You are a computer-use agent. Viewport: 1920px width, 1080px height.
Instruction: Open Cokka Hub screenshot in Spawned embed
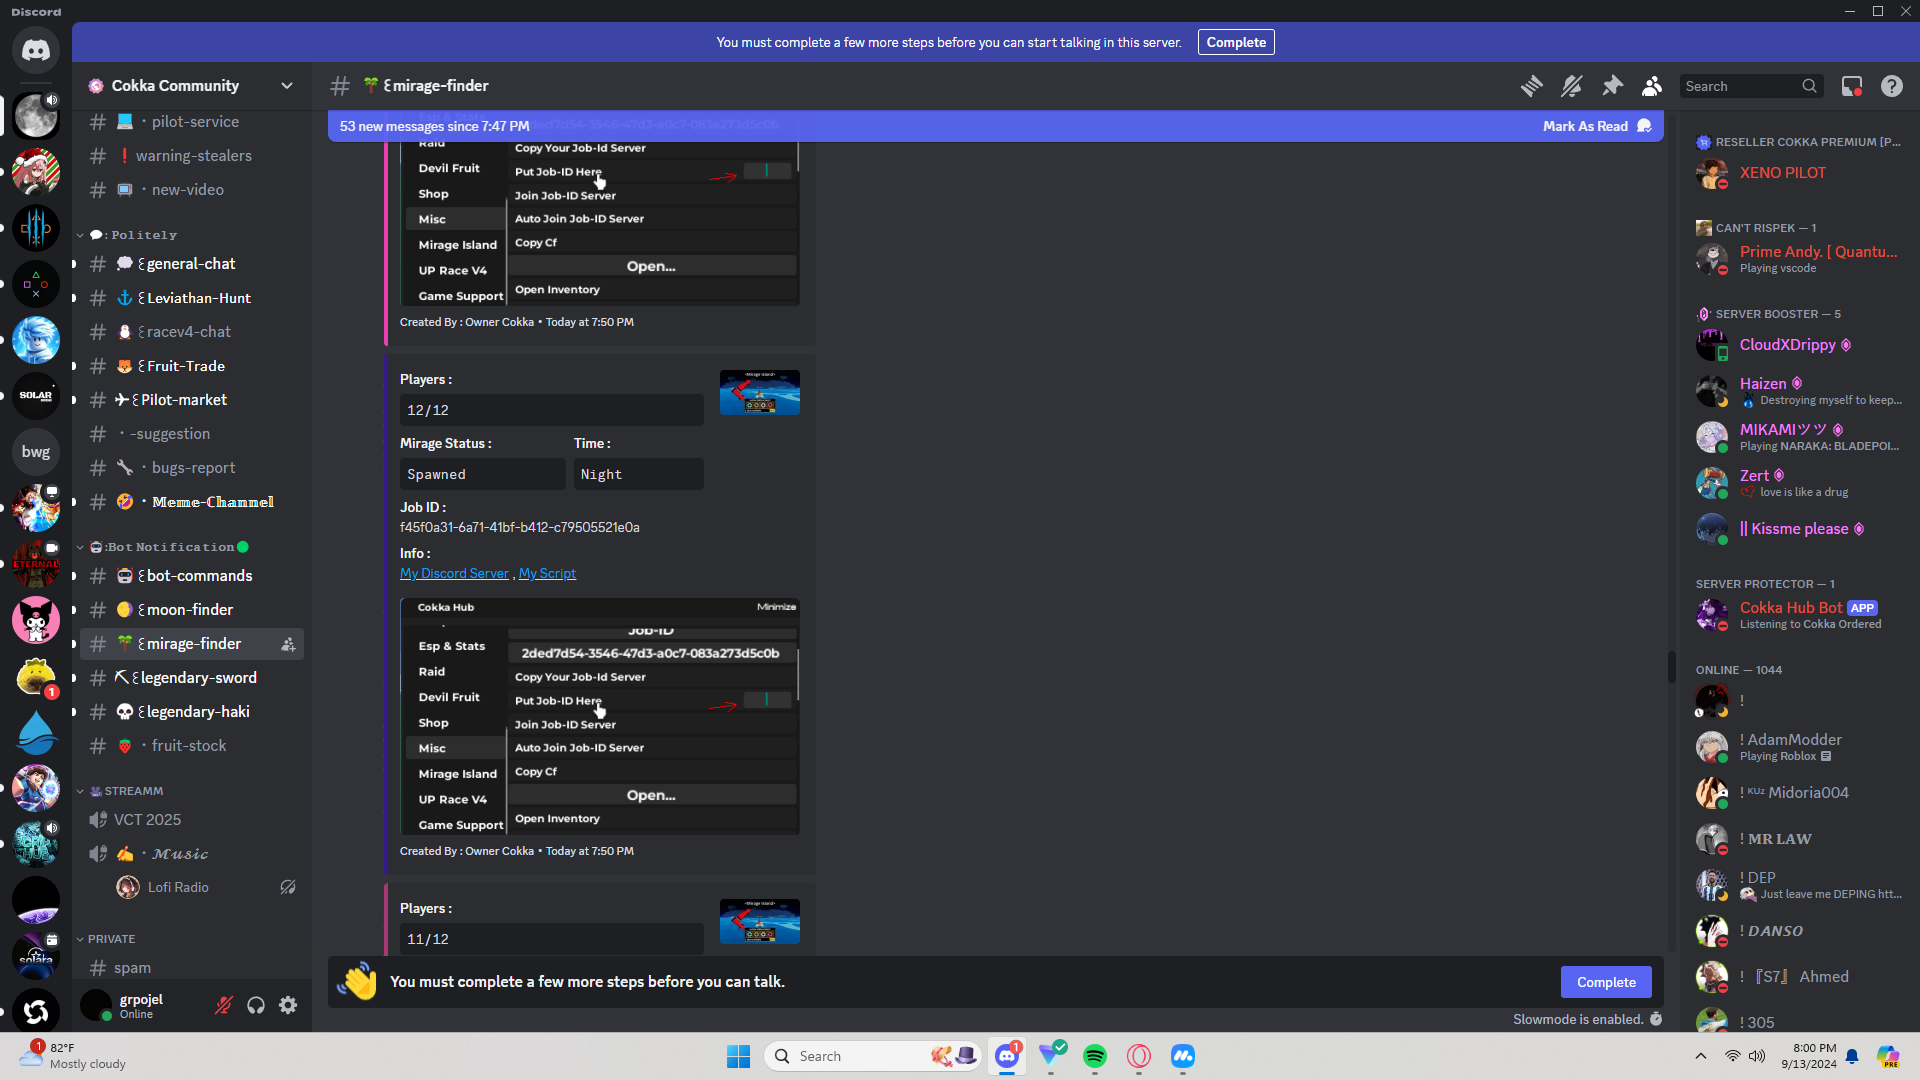(600, 716)
